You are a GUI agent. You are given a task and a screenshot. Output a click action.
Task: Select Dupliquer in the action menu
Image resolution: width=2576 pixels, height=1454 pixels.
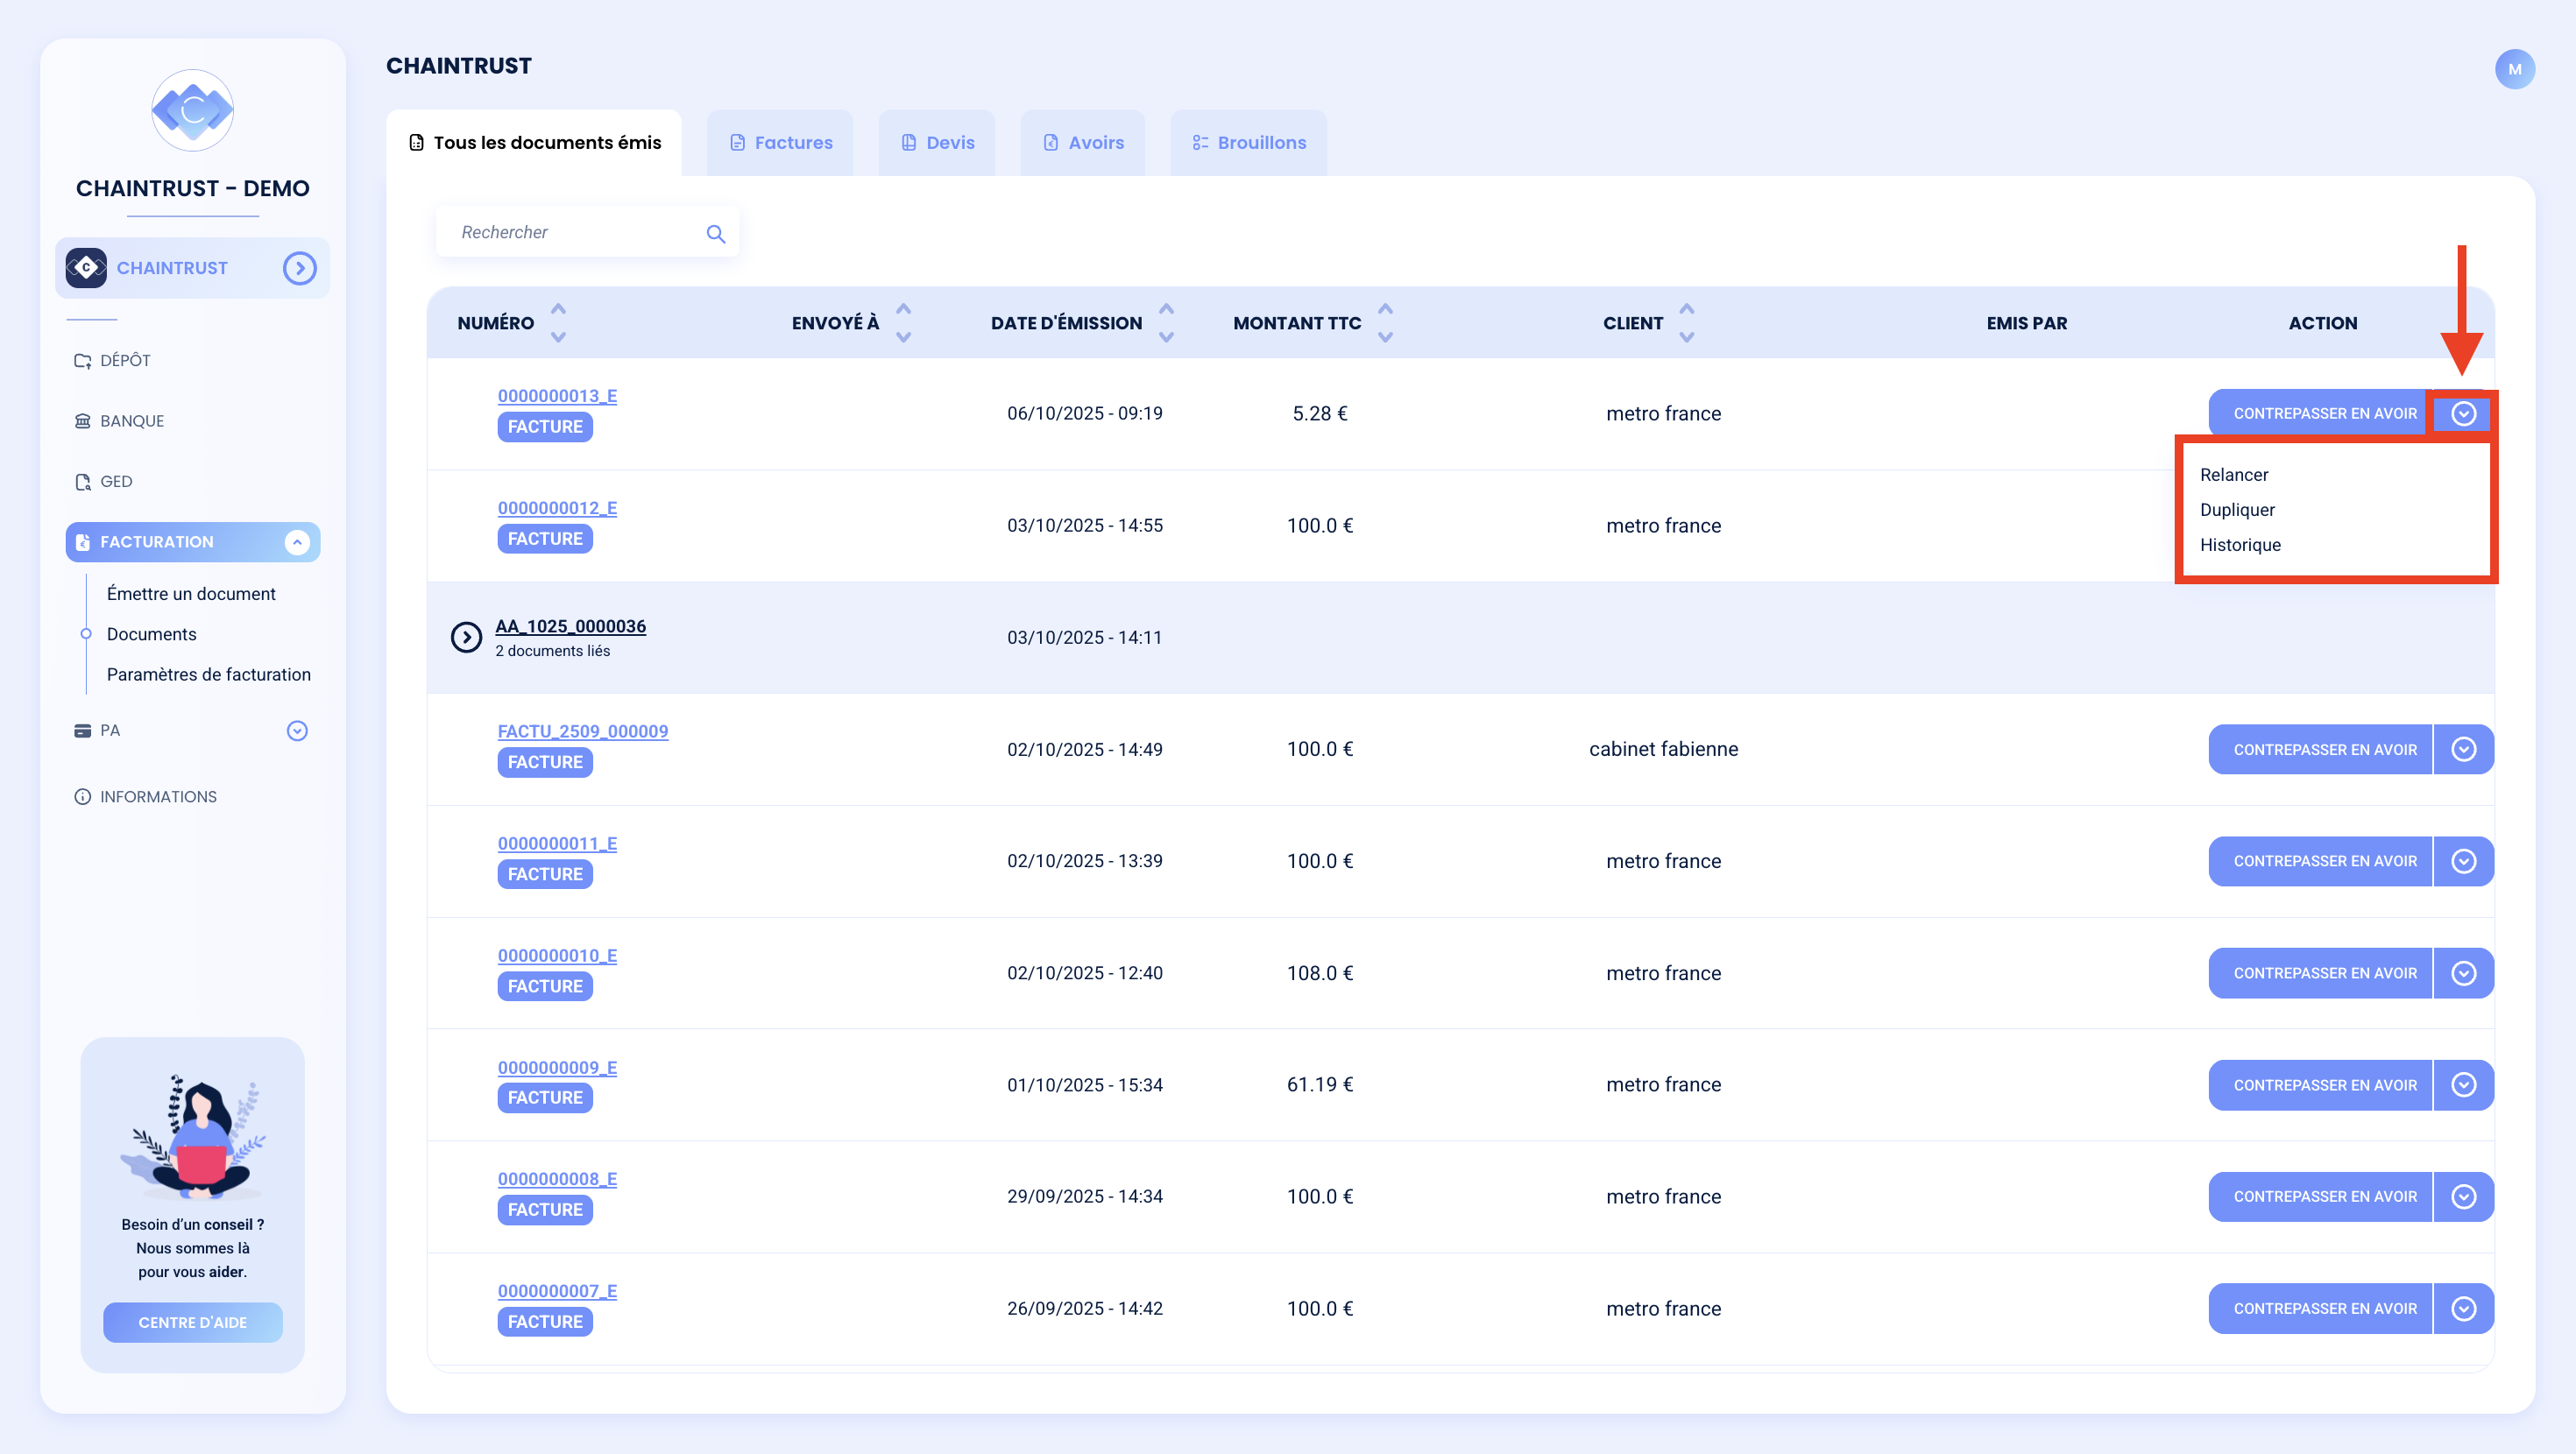click(x=2237, y=510)
